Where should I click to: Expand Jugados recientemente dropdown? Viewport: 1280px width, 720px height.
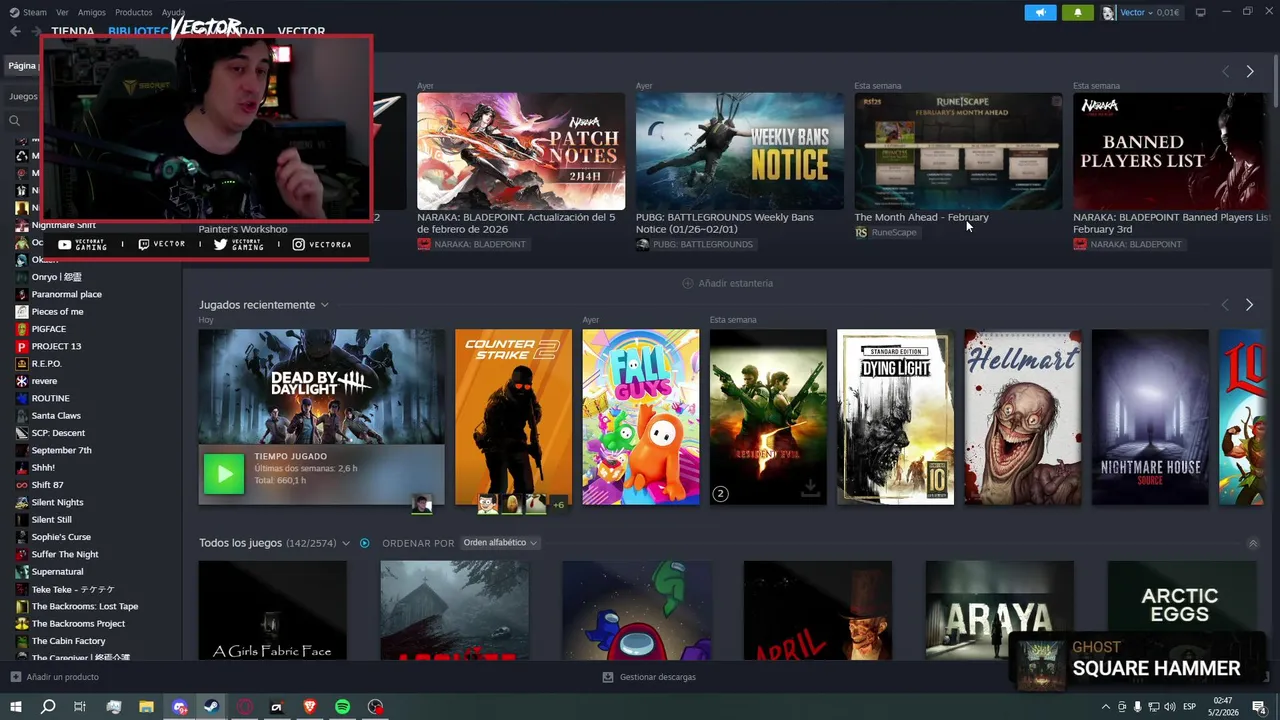click(324, 305)
